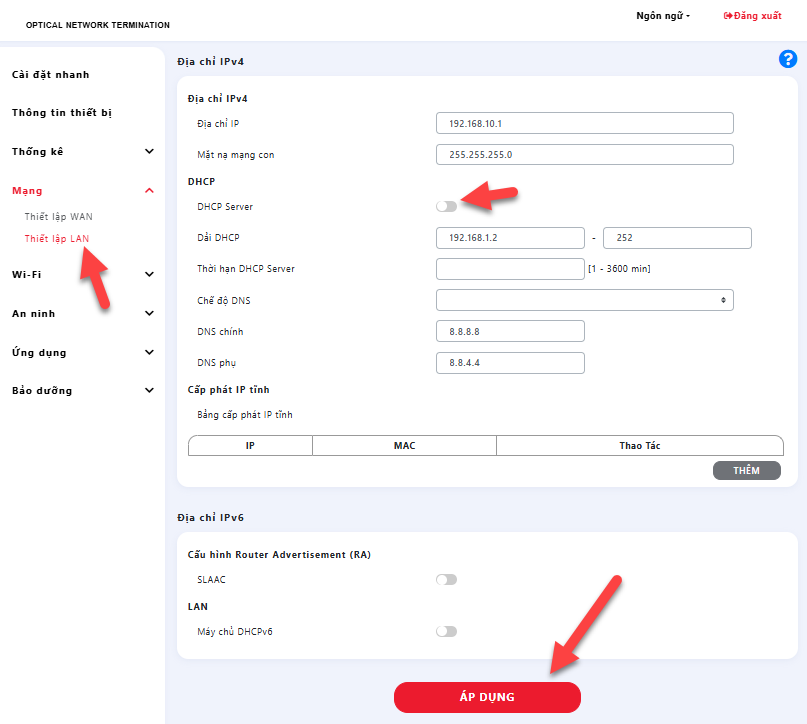Viewport: 807px width, 724px height.
Task: Focus the DNS chính input field
Action: click(x=510, y=331)
